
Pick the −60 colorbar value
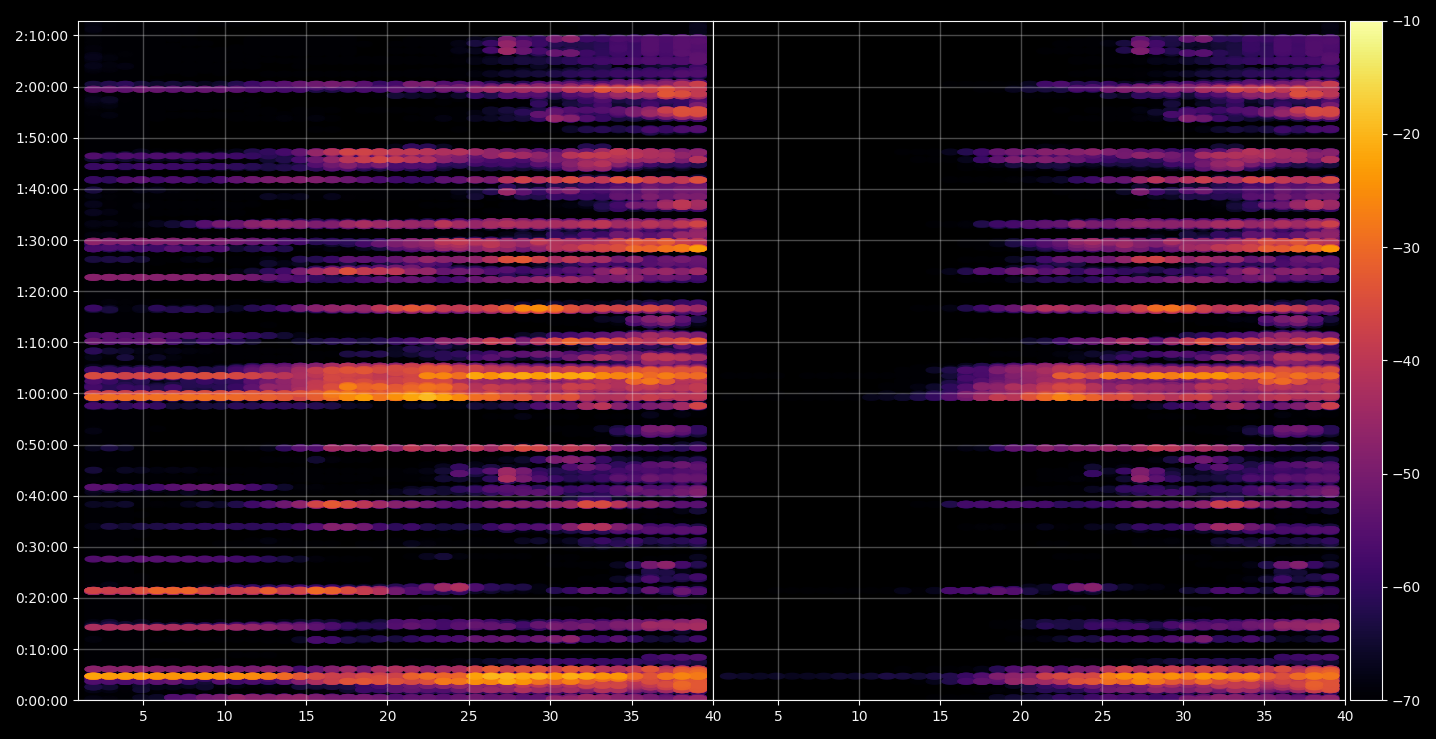point(1405,587)
